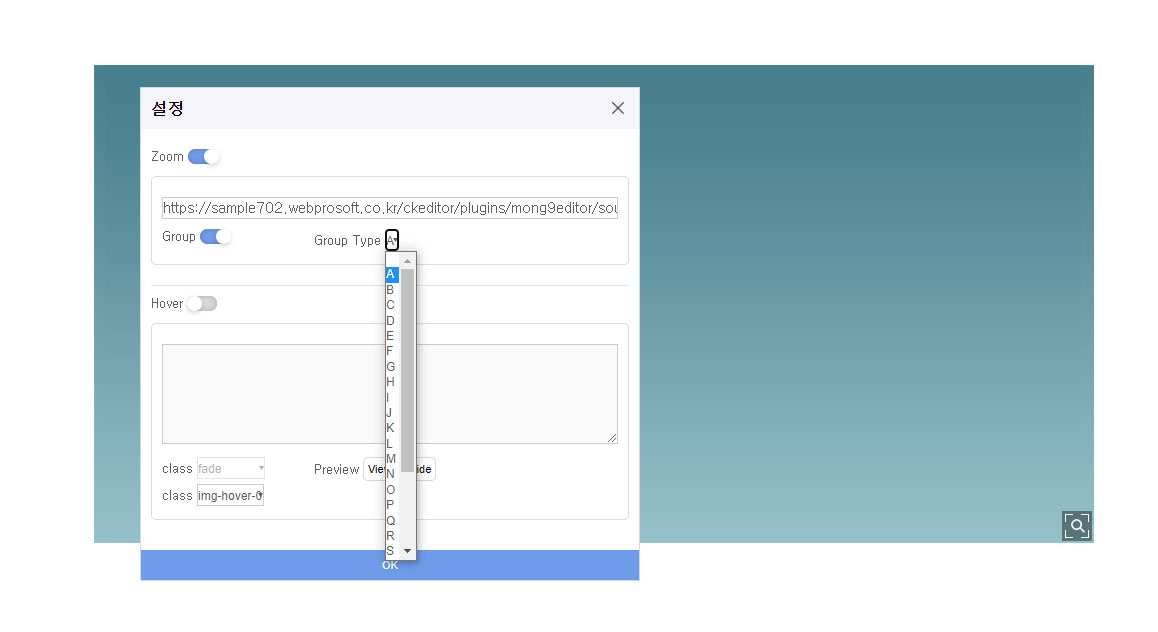Click the OK button
Image resolution: width=1158 pixels, height=632 pixels.
click(x=390, y=565)
